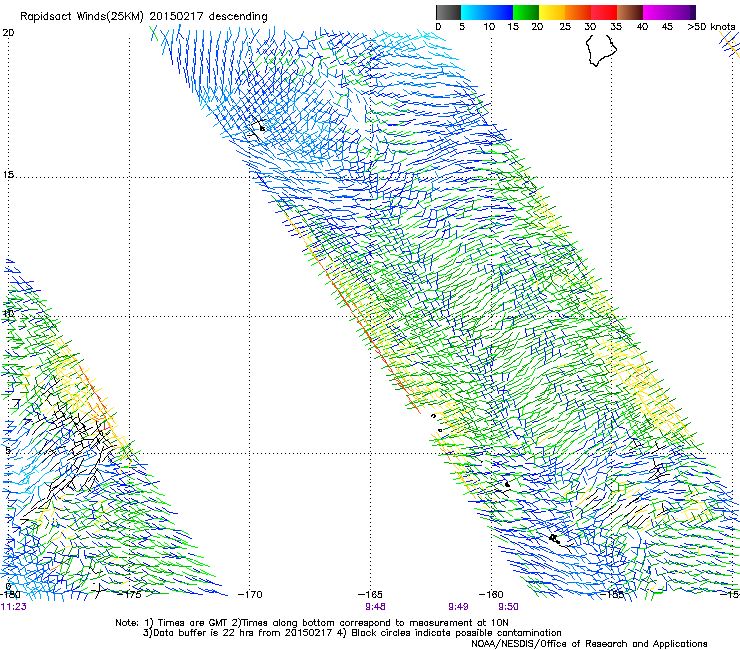This screenshot has height=650, width=740.
Task: Click the brown 35-40 knots color swatch
Action: pyautogui.click(x=630, y=12)
